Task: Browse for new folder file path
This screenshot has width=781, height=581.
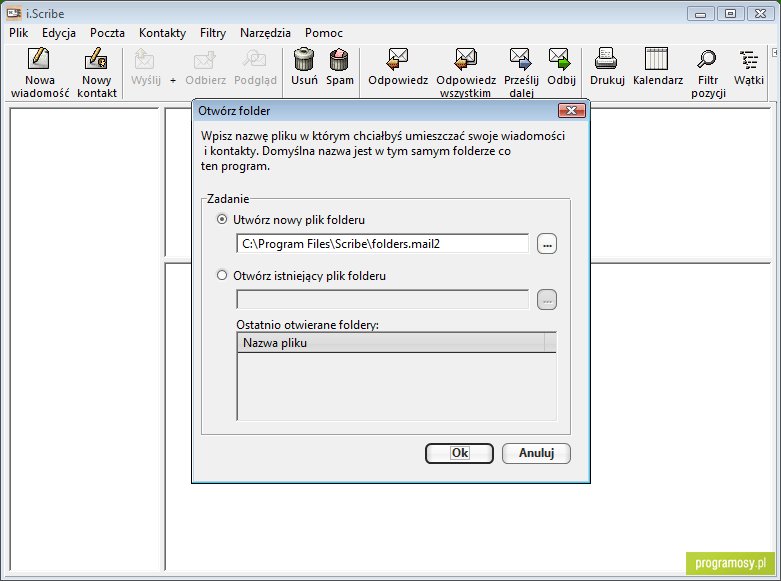Action: click(x=547, y=244)
